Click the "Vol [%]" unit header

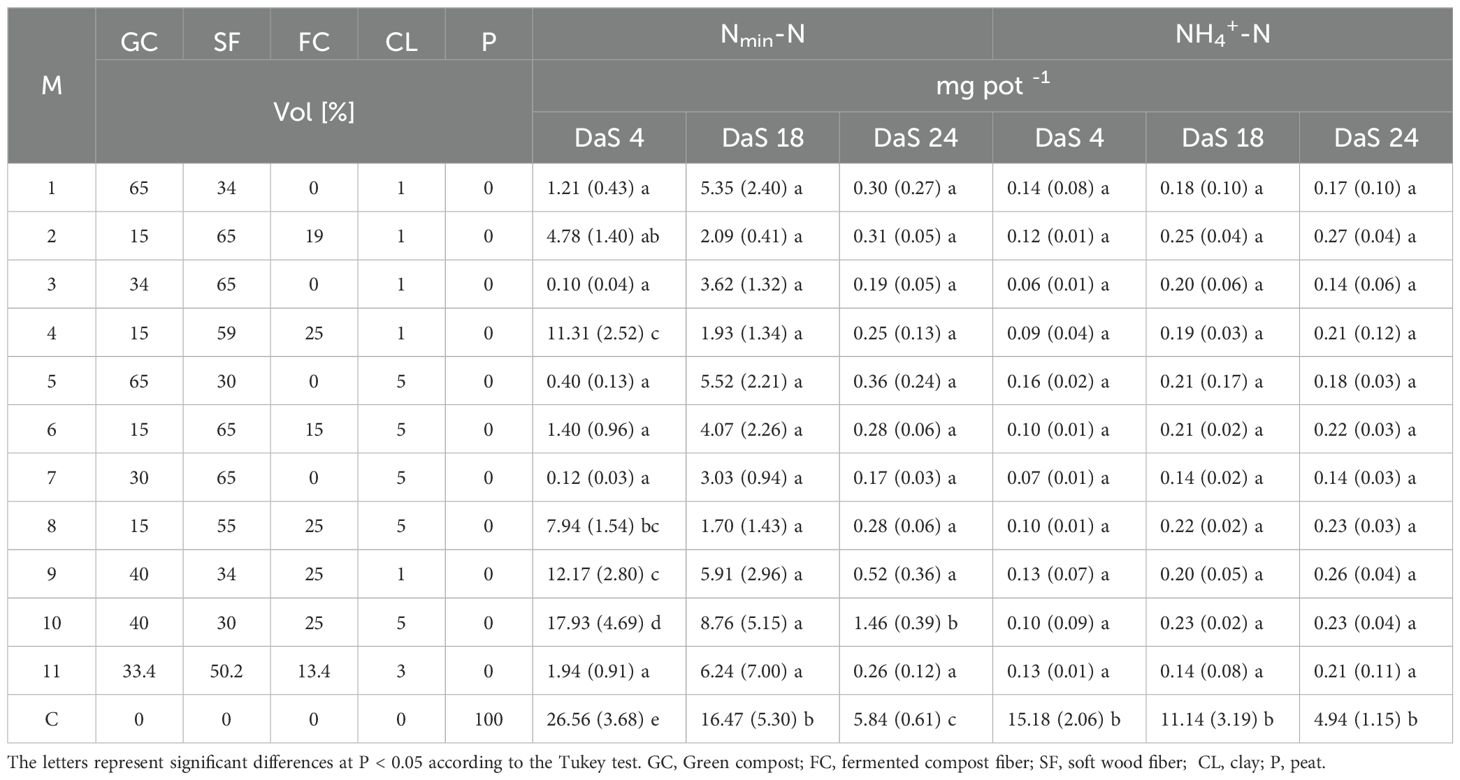(x=314, y=111)
